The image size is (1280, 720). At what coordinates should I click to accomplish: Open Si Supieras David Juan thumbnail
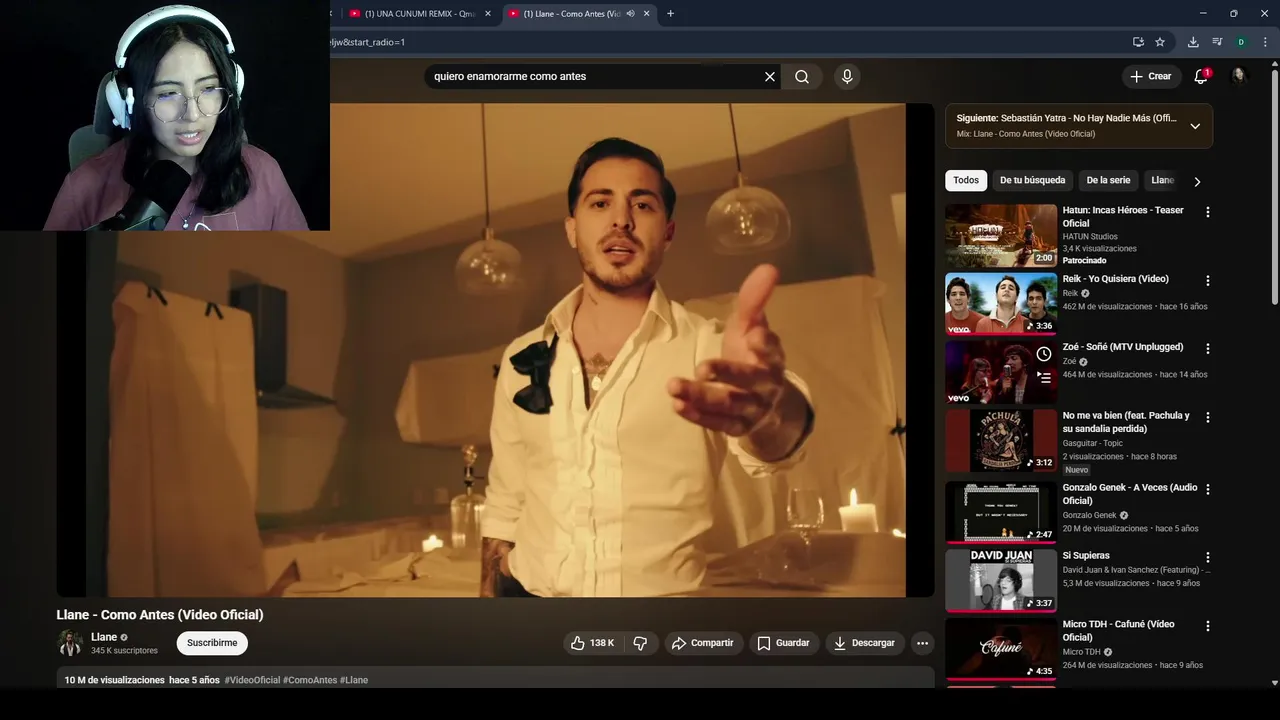point(1001,580)
